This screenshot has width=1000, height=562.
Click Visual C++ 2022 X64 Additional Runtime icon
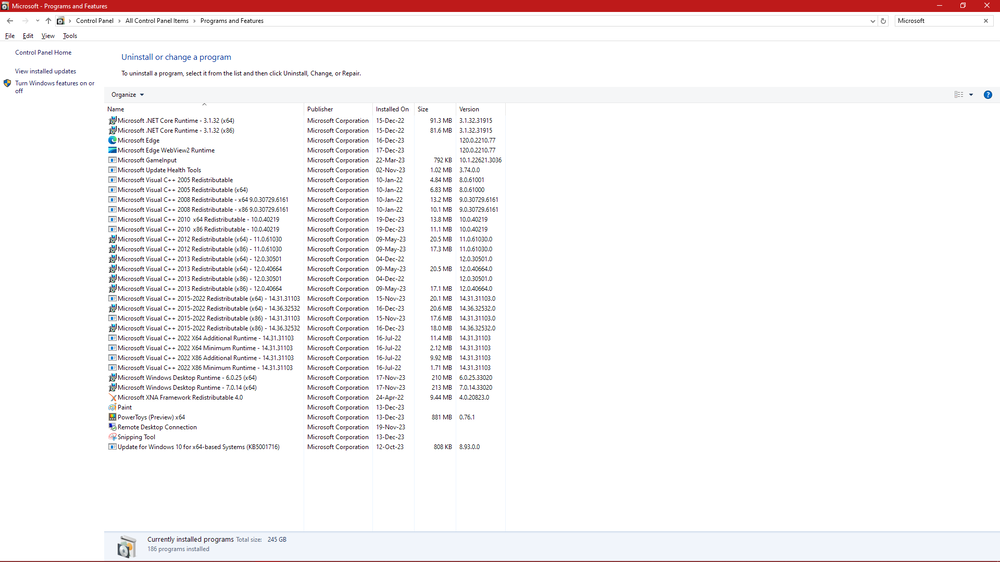point(112,338)
